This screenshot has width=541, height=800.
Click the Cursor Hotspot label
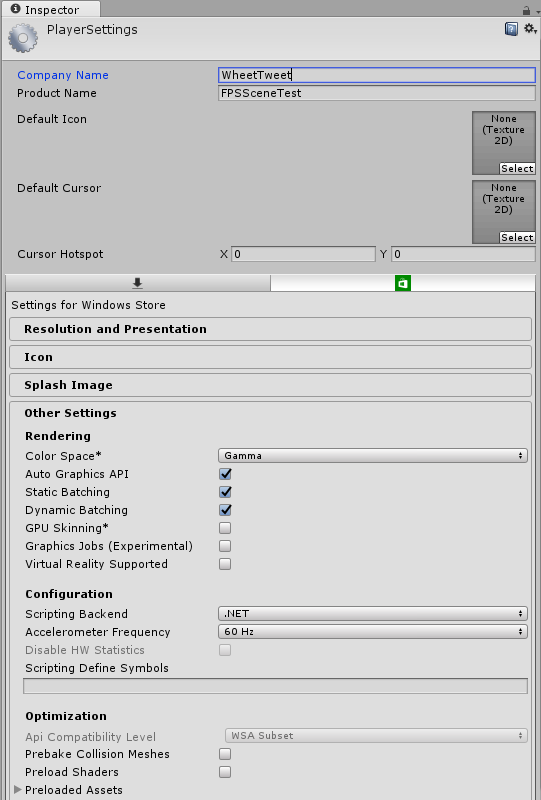pos(60,254)
